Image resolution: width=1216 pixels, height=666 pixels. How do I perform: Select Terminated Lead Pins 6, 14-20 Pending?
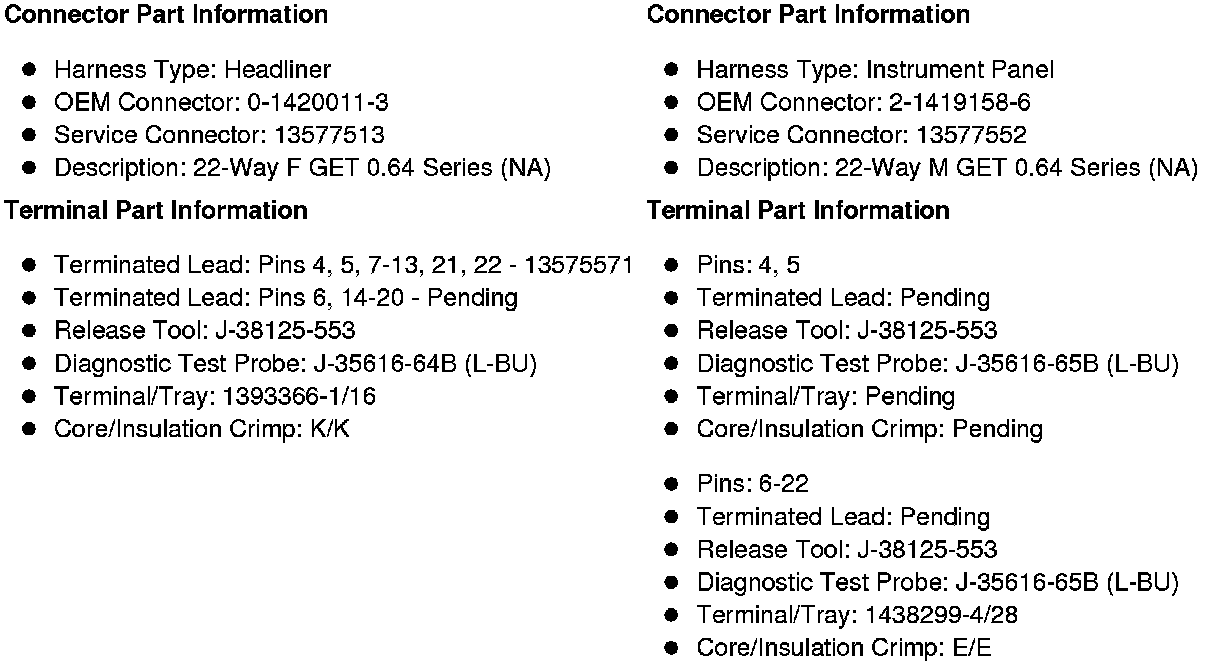point(286,298)
